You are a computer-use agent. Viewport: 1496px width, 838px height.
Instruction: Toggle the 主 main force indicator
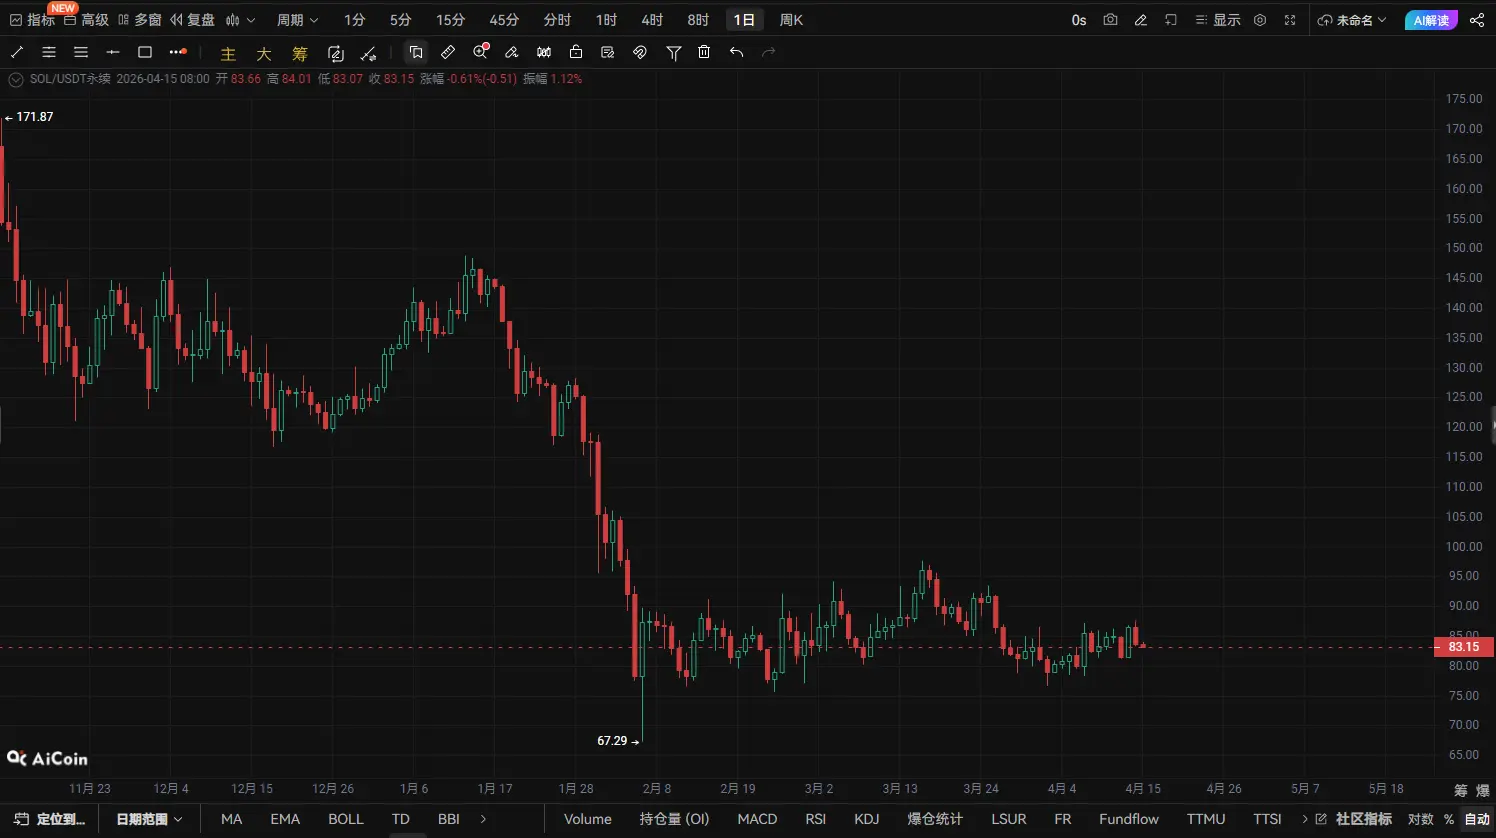[228, 54]
